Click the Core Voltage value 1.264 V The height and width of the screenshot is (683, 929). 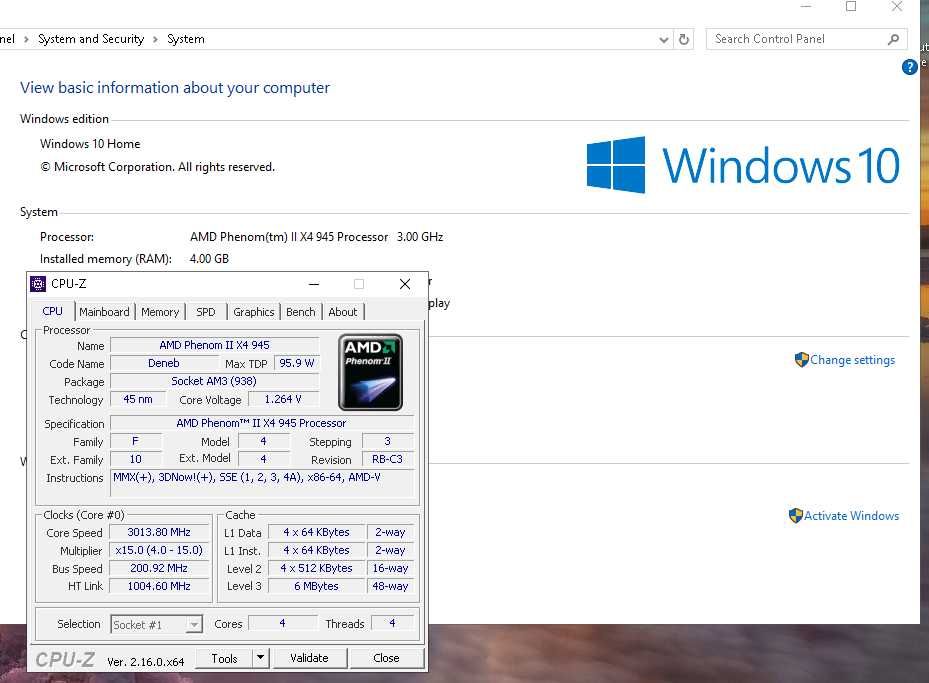tap(283, 399)
